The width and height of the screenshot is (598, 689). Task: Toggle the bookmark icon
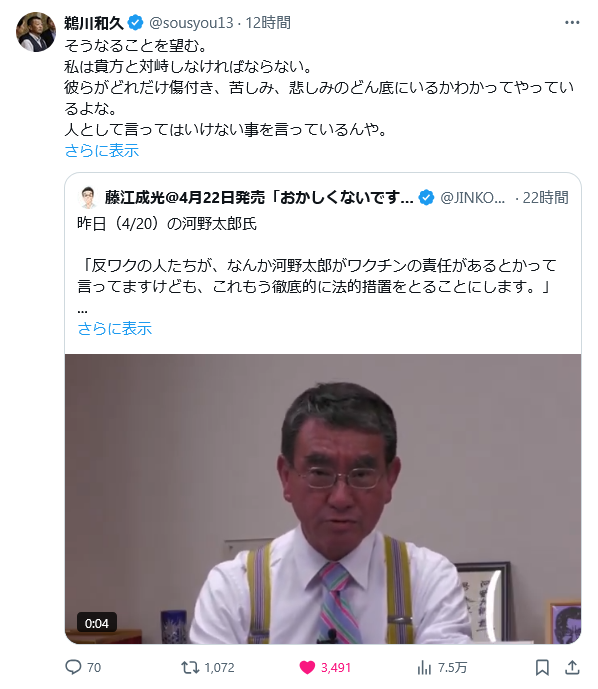point(542,667)
